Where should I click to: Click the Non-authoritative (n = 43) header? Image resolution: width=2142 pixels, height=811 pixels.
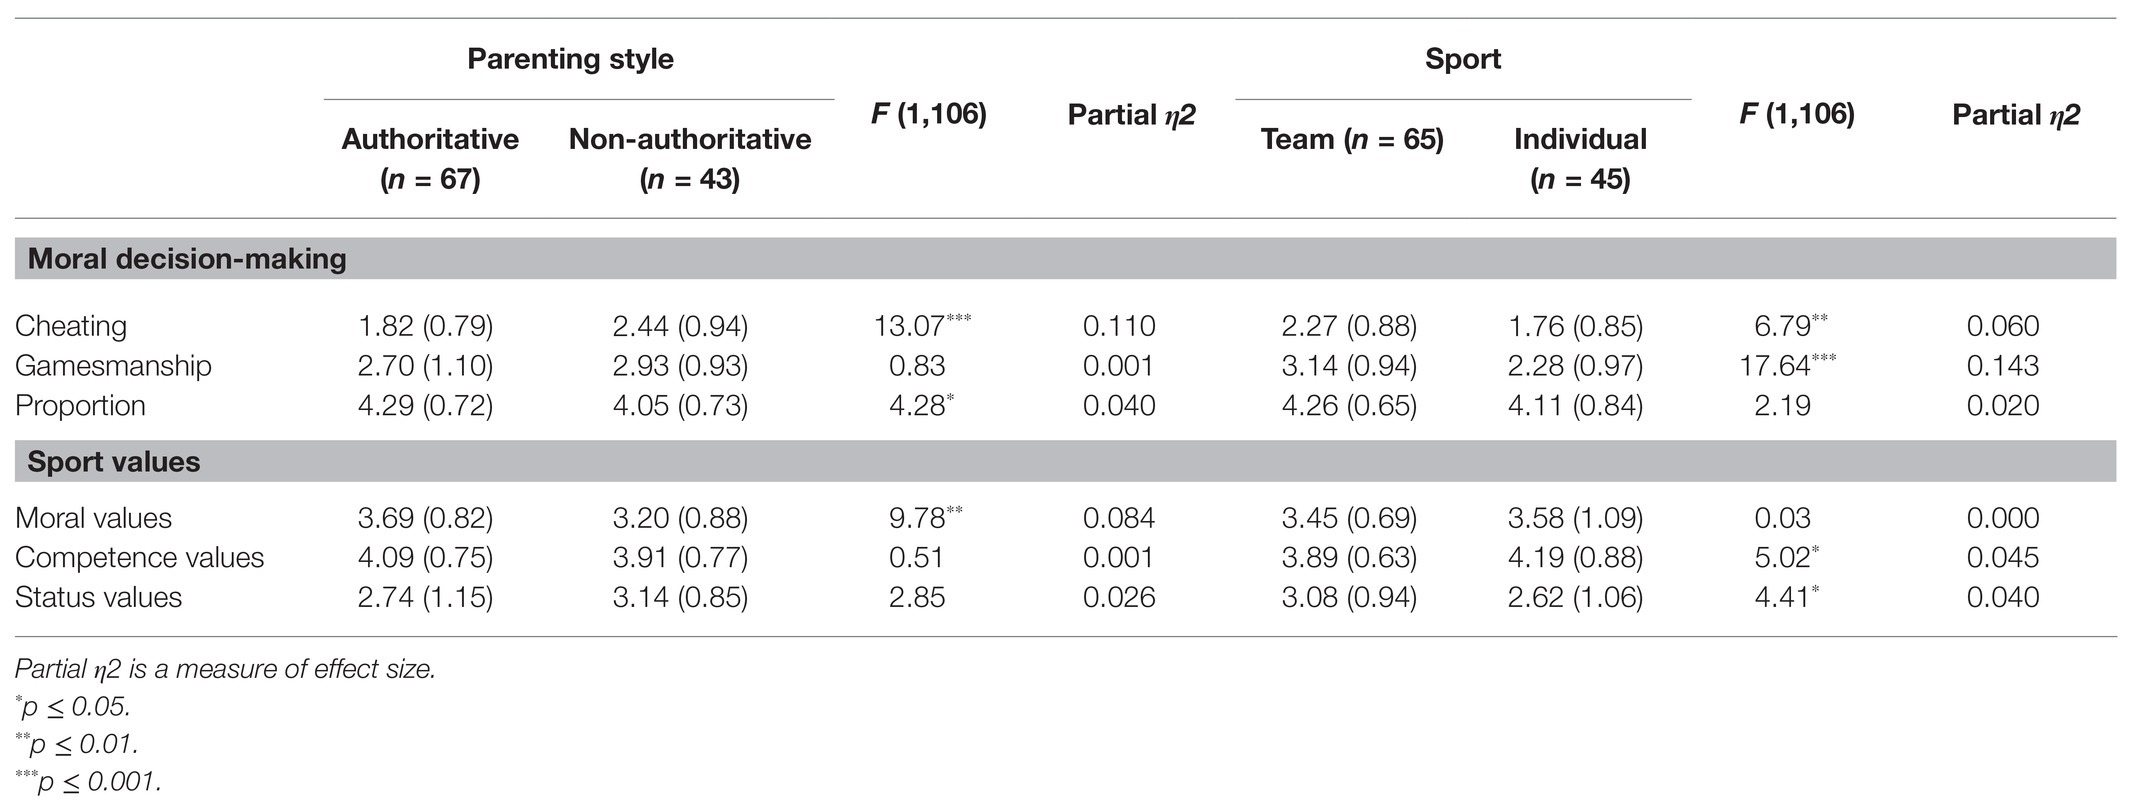(690, 159)
